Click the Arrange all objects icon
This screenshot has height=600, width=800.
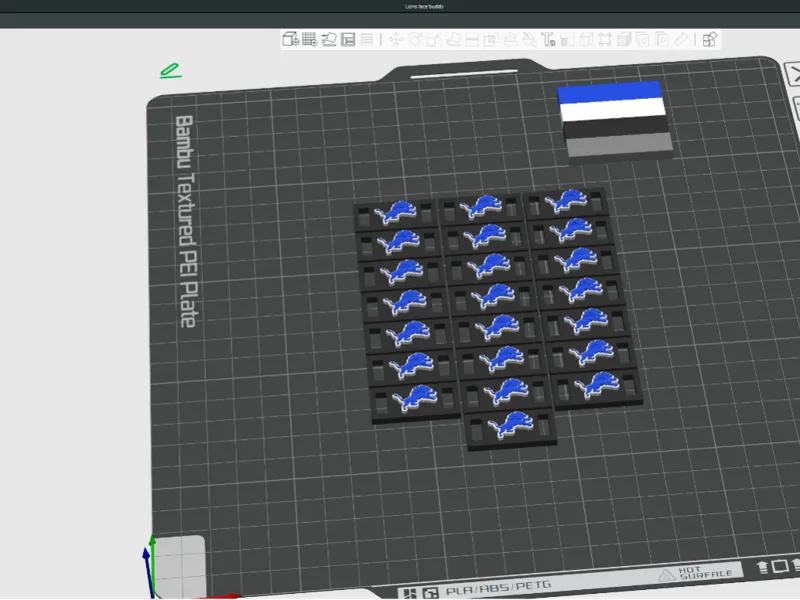(348, 39)
